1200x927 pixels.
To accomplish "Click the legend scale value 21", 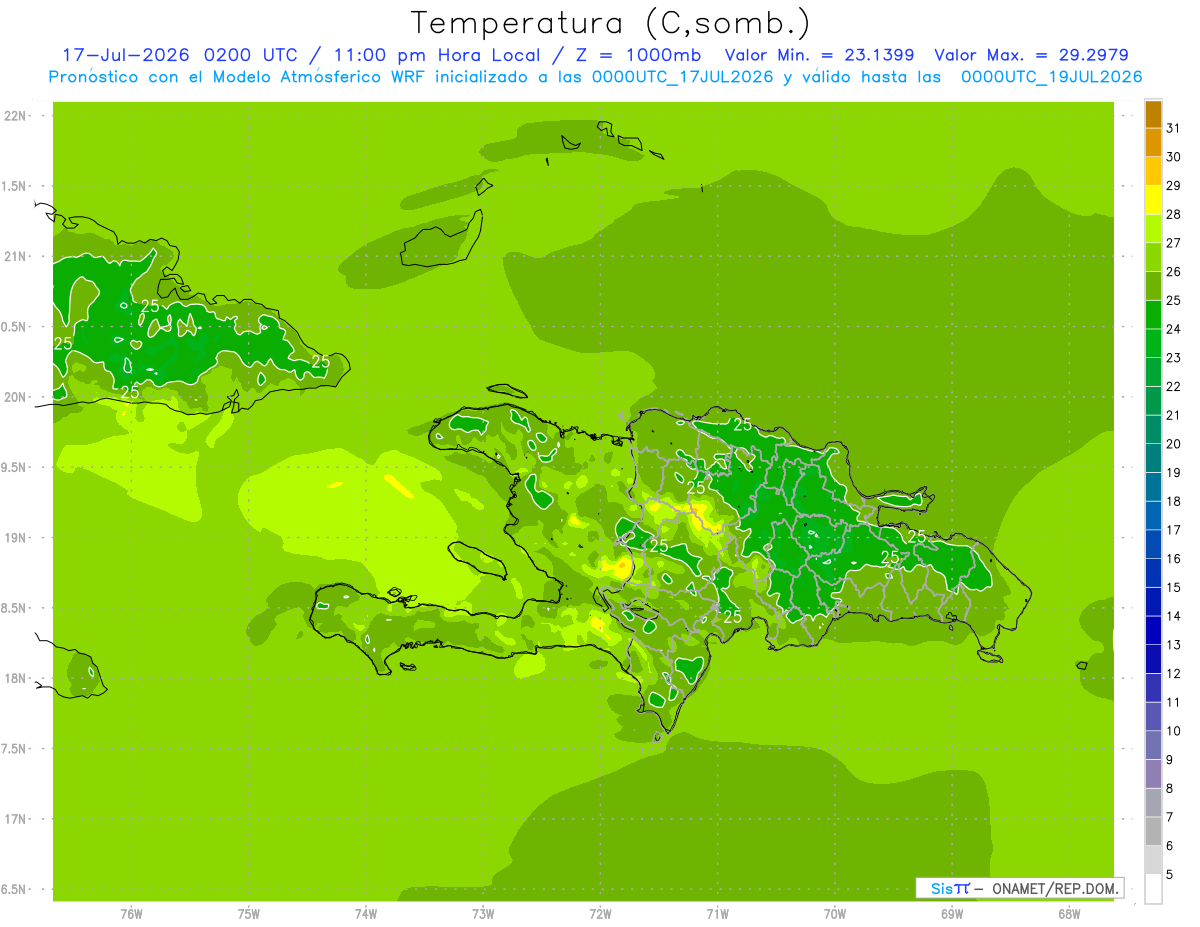I will pyautogui.click(x=1174, y=415).
